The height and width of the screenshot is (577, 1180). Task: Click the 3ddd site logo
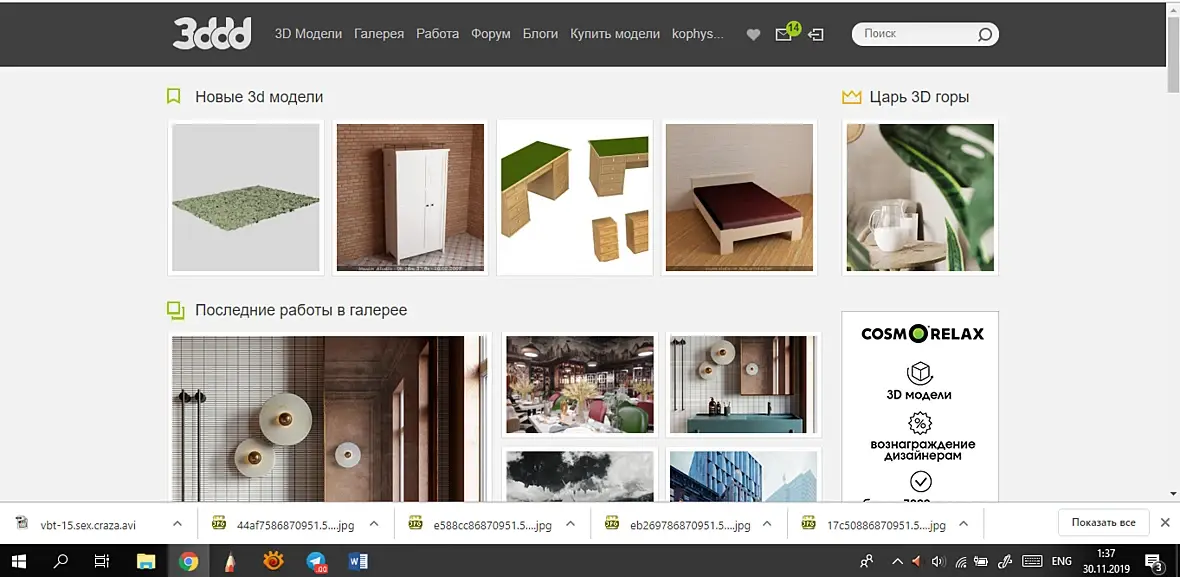pyautogui.click(x=212, y=34)
